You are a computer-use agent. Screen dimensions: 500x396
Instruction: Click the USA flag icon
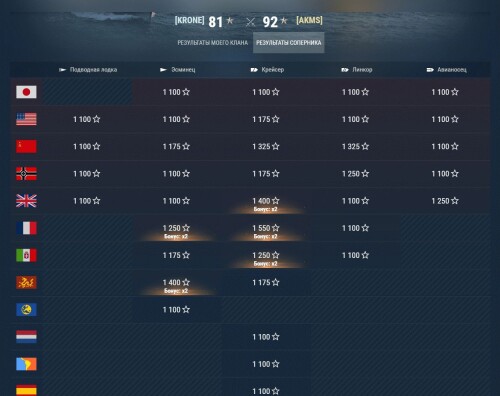click(26, 119)
